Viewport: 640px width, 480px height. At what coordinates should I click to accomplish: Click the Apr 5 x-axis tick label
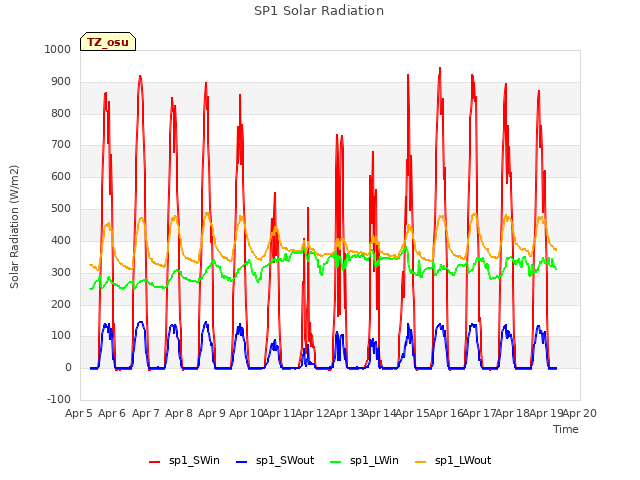[x=78, y=413]
